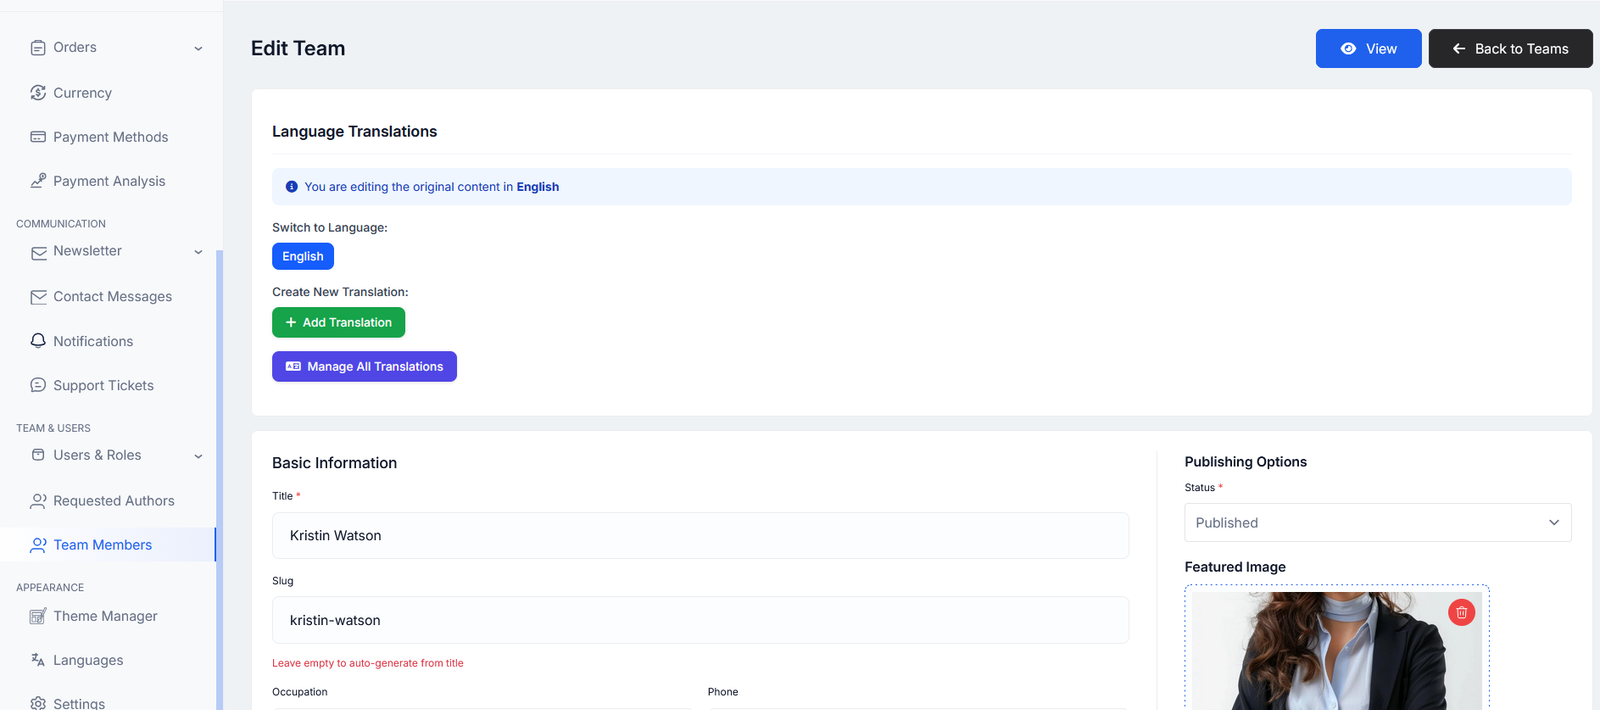This screenshot has height=710, width=1600.
Task: Click the Edit Team page heading
Action: coord(298,48)
